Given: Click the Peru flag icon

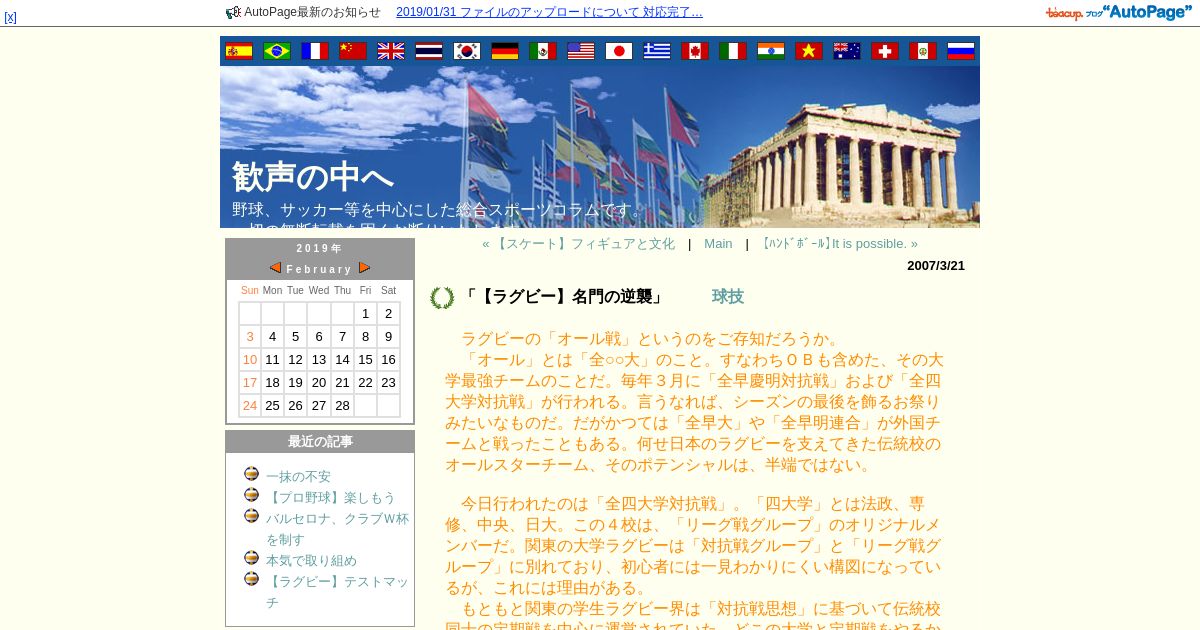Looking at the screenshot, I should 923,51.
